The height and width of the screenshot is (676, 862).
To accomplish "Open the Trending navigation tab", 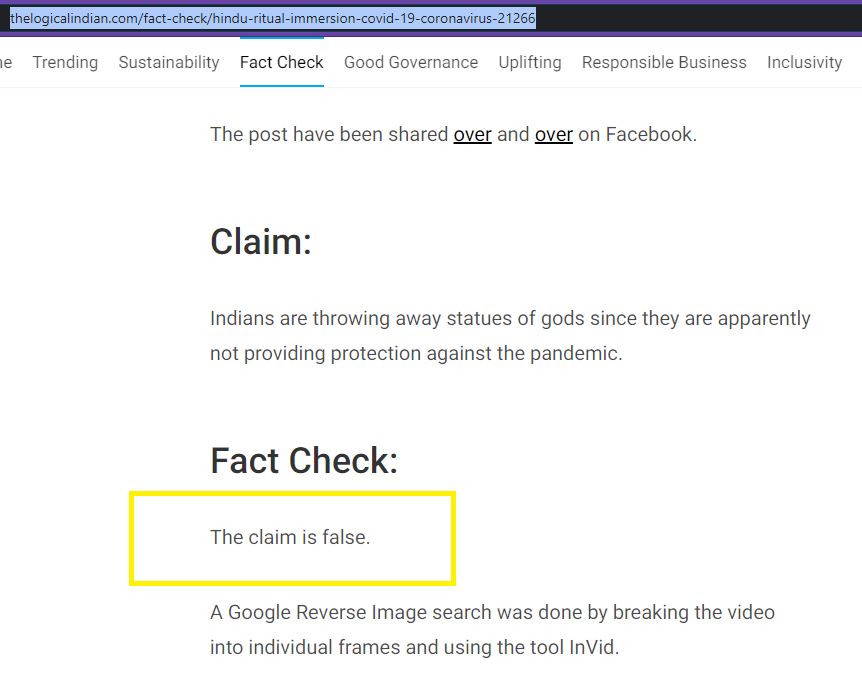I will 65,62.
